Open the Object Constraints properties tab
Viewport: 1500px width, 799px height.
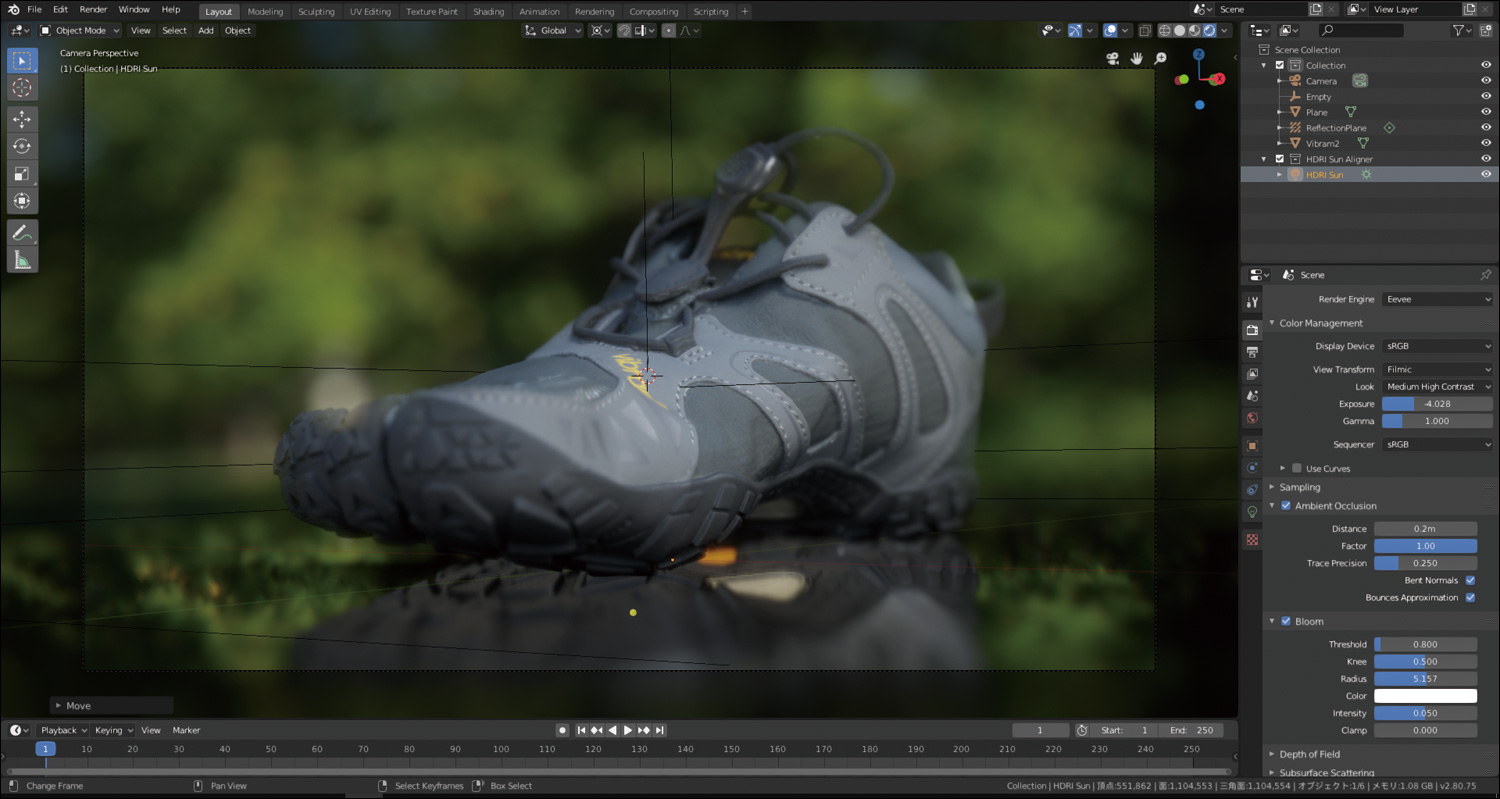[1252, 490]
